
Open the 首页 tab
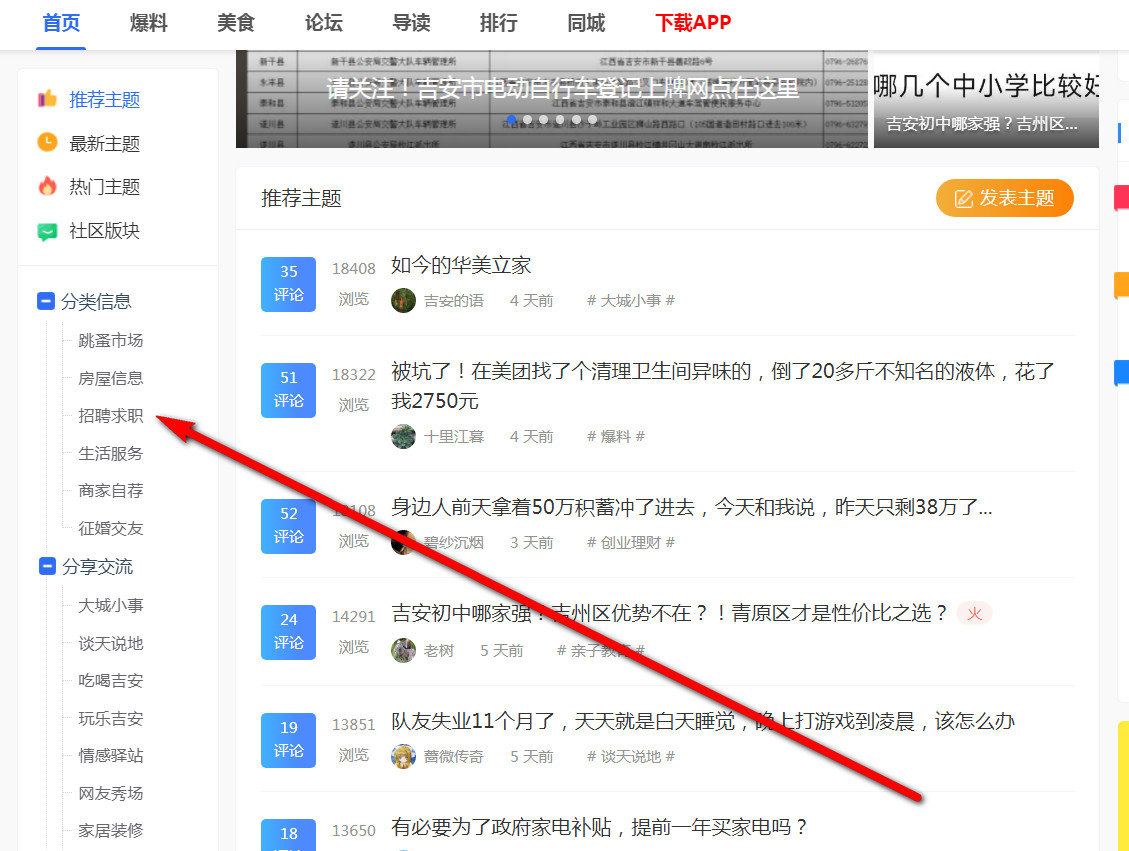[61, 23]
